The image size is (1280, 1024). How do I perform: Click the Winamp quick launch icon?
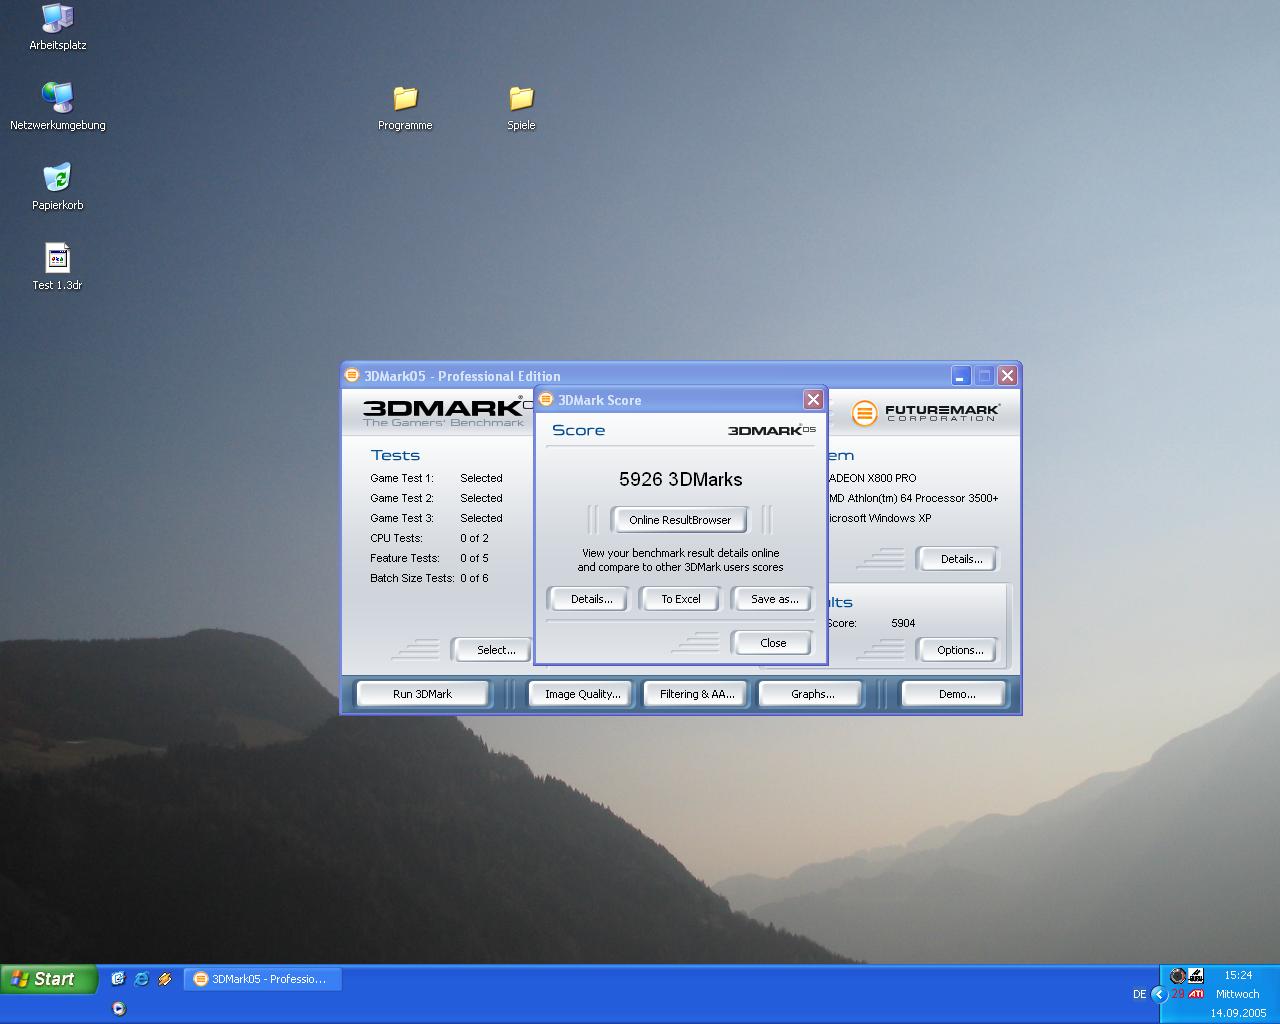click(165, 979)
